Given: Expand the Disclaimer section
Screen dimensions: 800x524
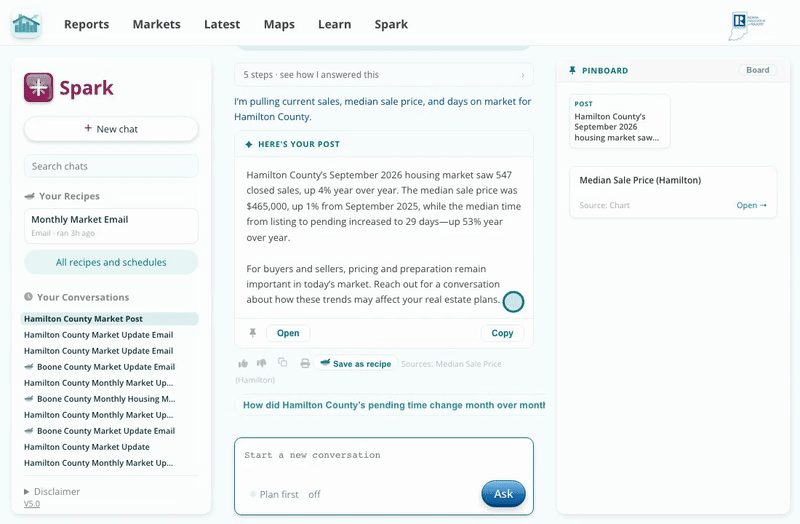Looking at the screenshot, I should tap(52, 491).
